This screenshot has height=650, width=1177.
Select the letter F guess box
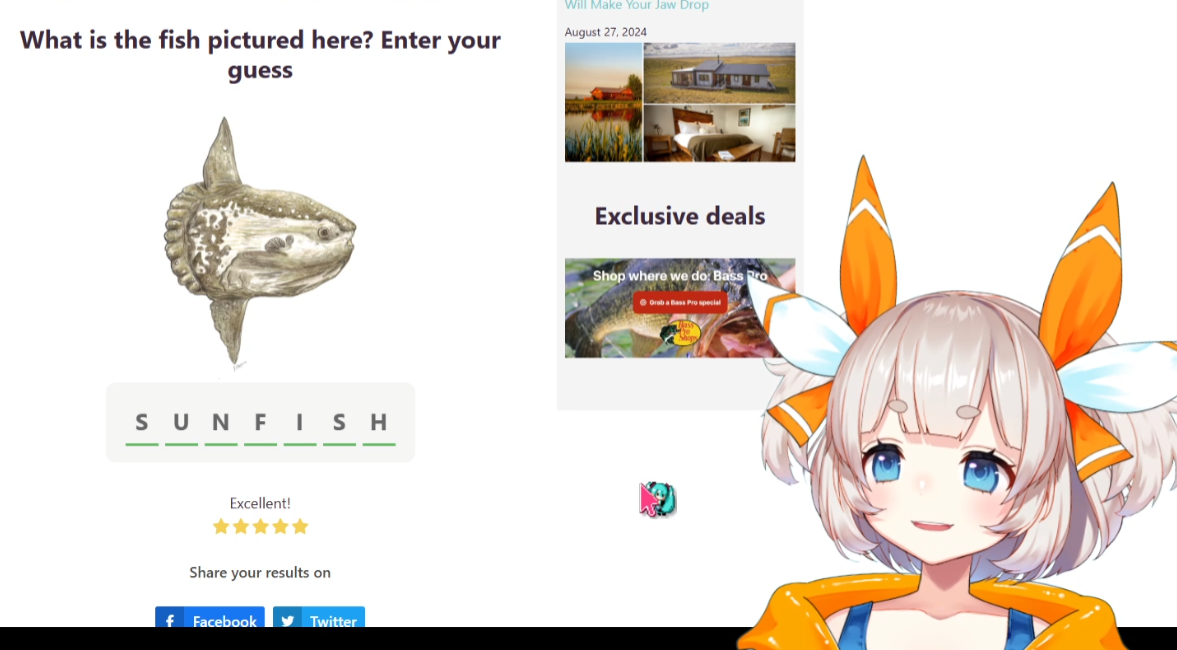pos(260,424)
